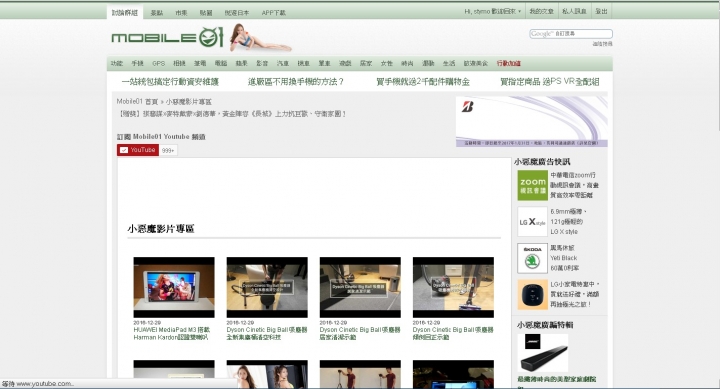The height and width of the screenshot is (389, 720).
Task: Open the 買指定商品送PS VR promo link
Action: point(550,82)
